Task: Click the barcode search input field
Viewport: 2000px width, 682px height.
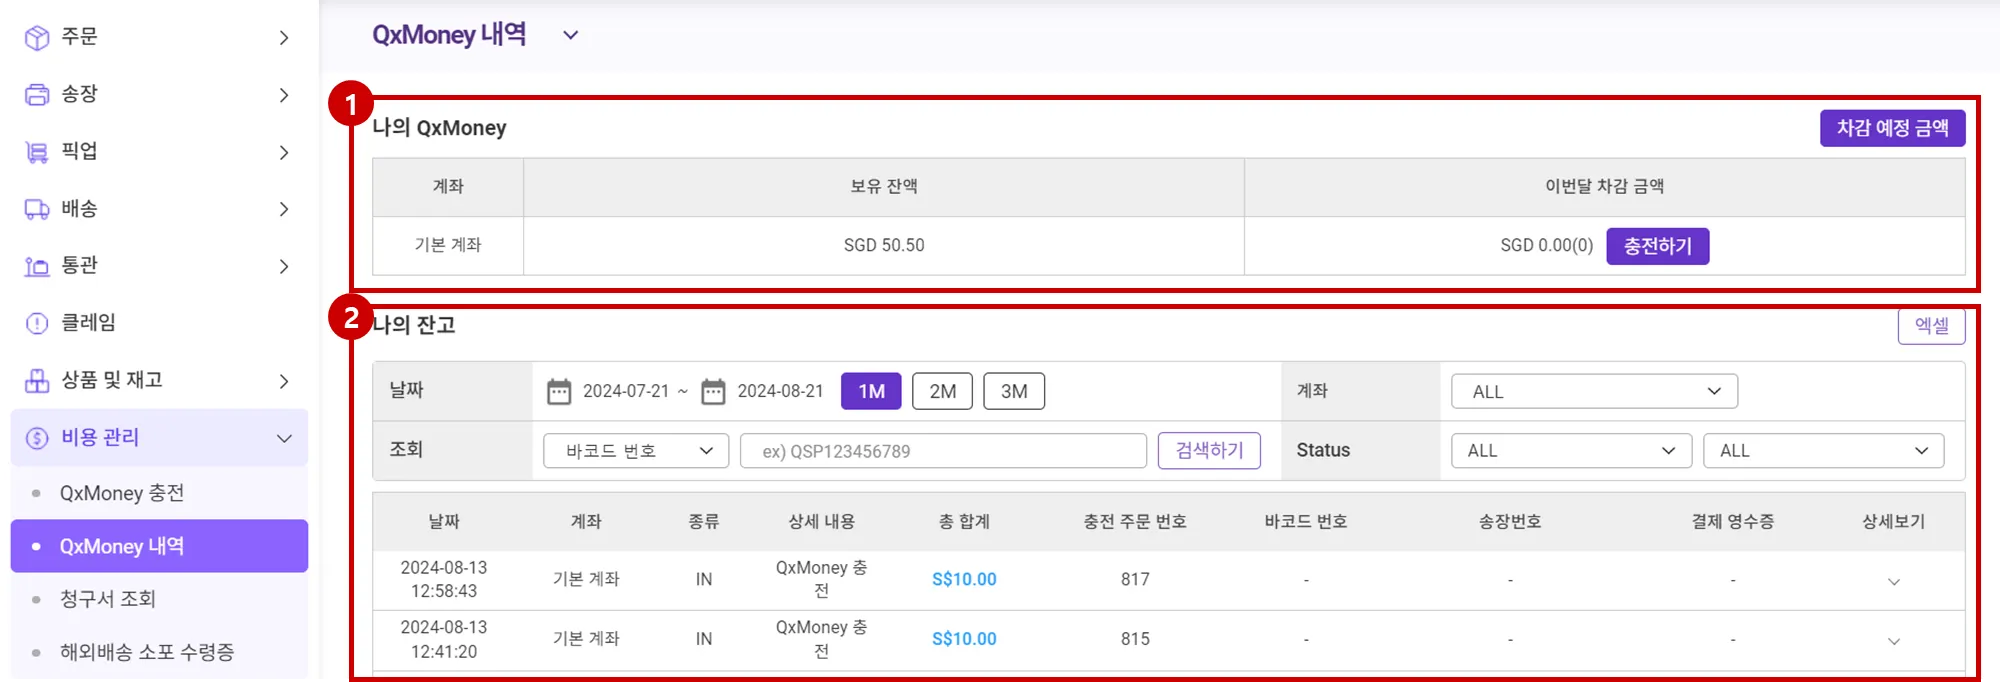Action: (943, 451)
